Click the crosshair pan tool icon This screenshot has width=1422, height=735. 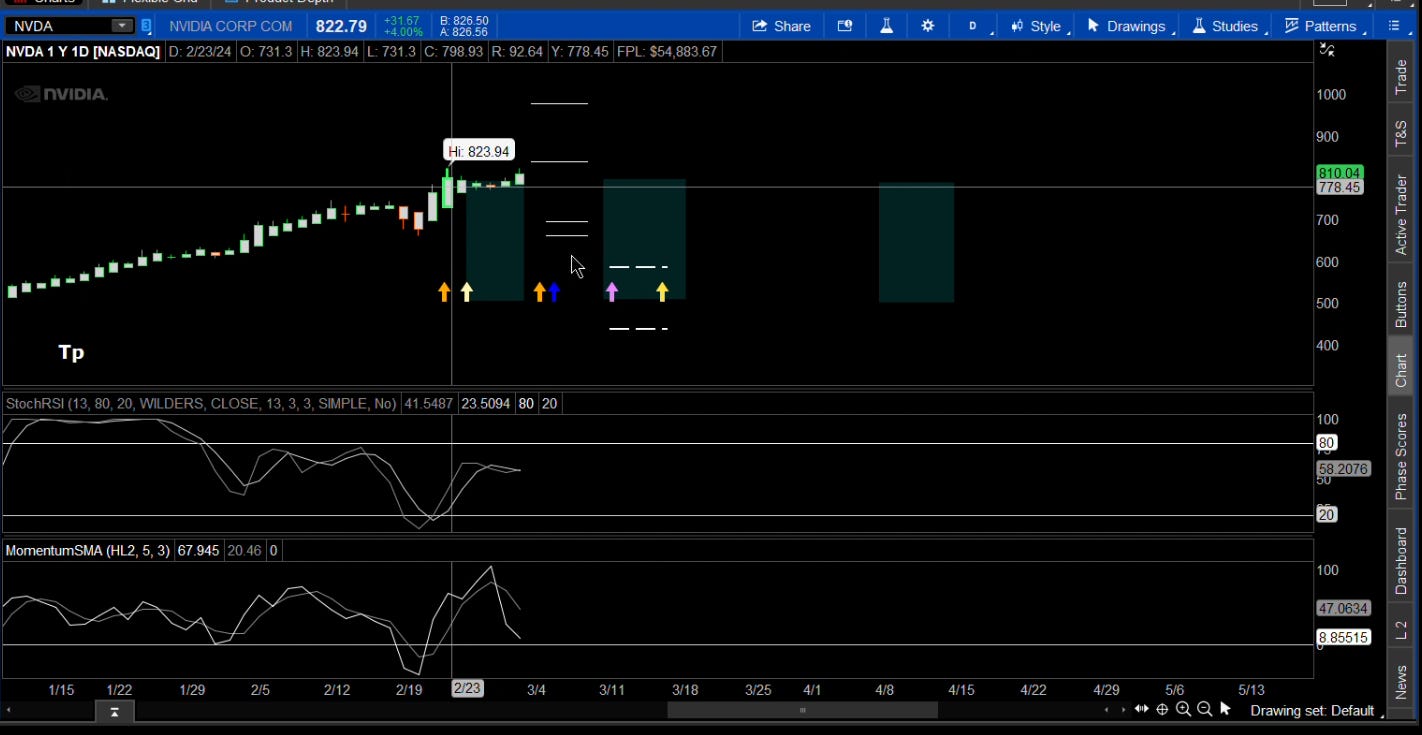1162,710
